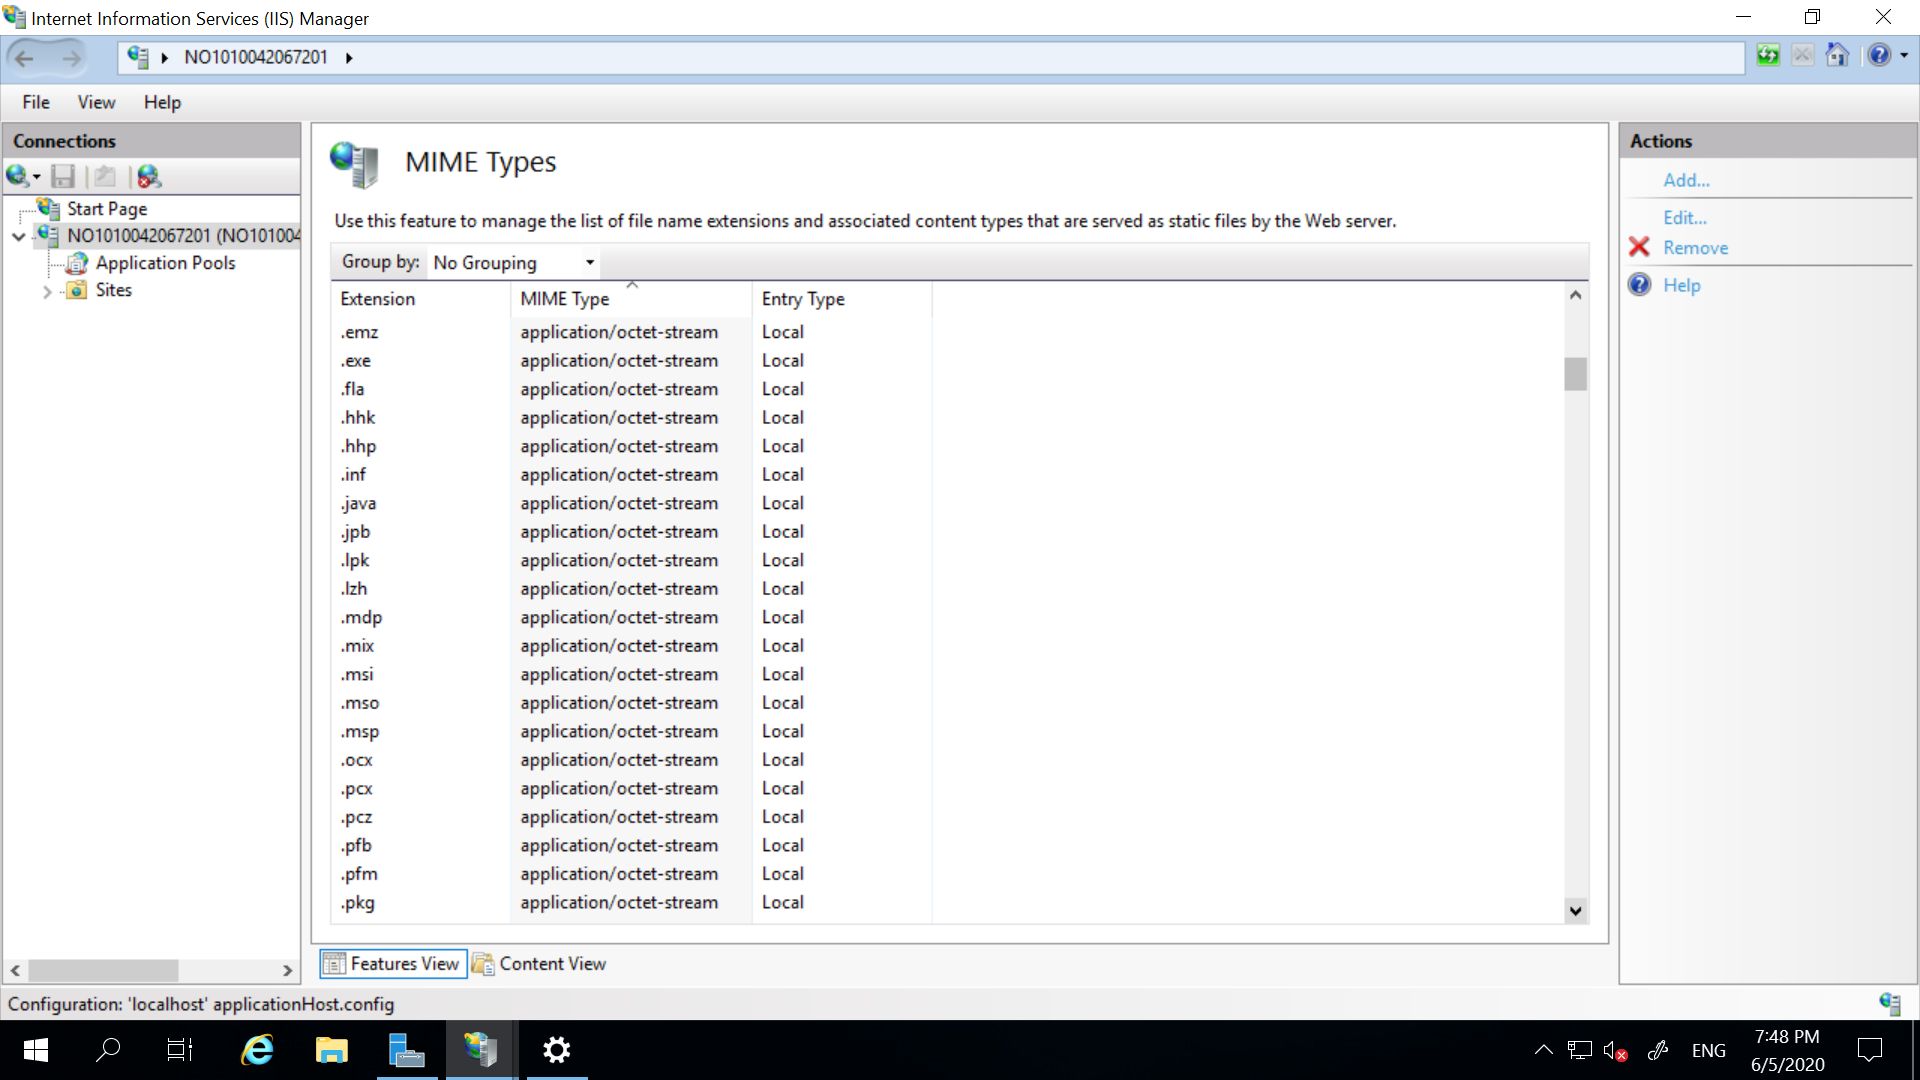Viewport: 1920px width, 1080px height.
Task: Click the Help icon in Actions panel
Action: pyautogui.click(x=1639, y=285)
